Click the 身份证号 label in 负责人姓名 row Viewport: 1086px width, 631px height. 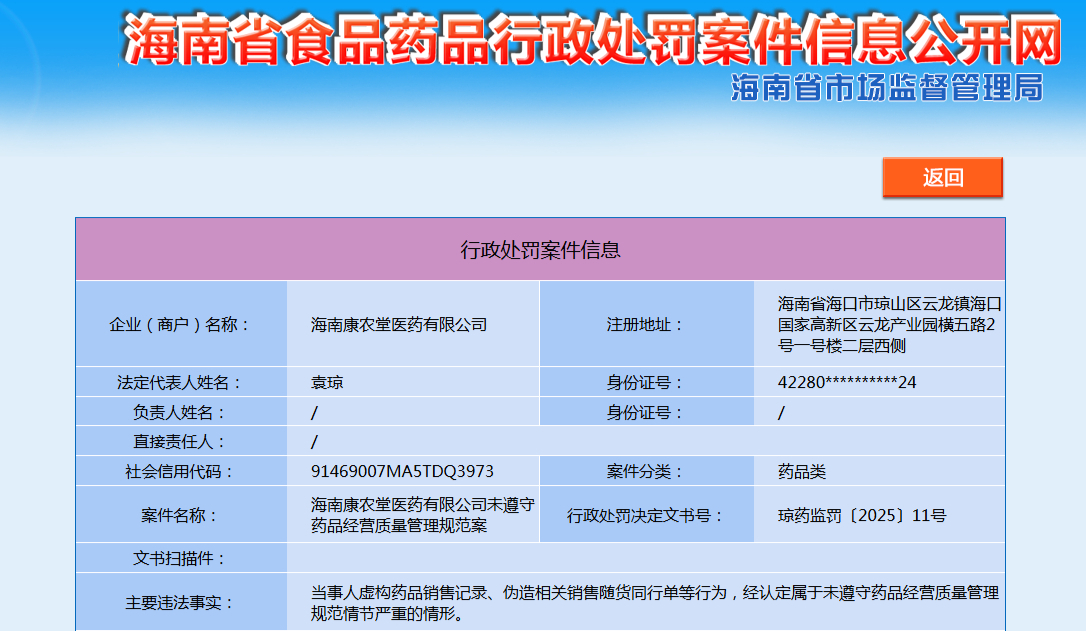(646, 413)
